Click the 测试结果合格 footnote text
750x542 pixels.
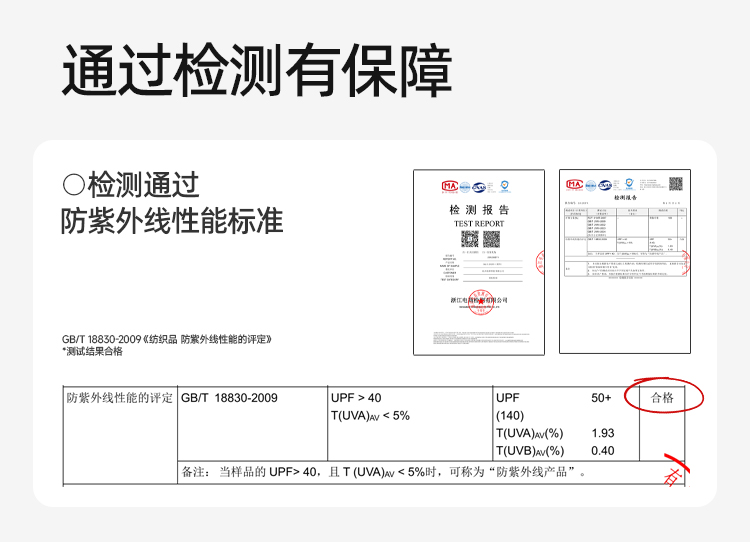tap(95, 352)
